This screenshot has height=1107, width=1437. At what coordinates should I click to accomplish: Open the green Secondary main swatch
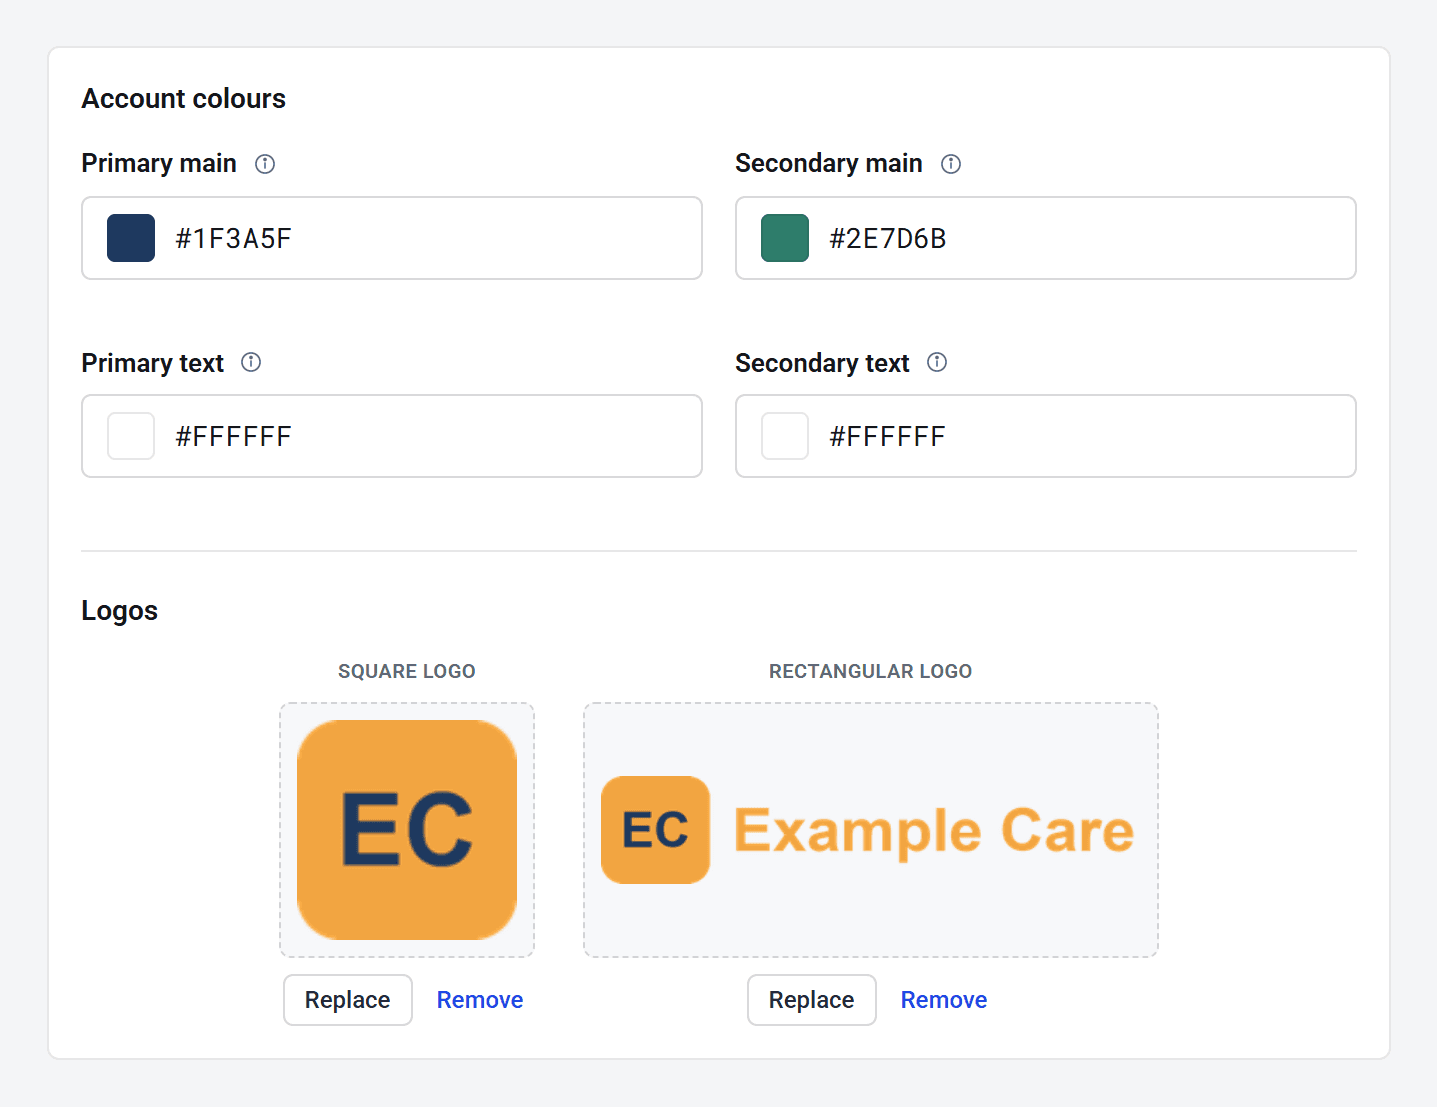[x=785, y=238]
